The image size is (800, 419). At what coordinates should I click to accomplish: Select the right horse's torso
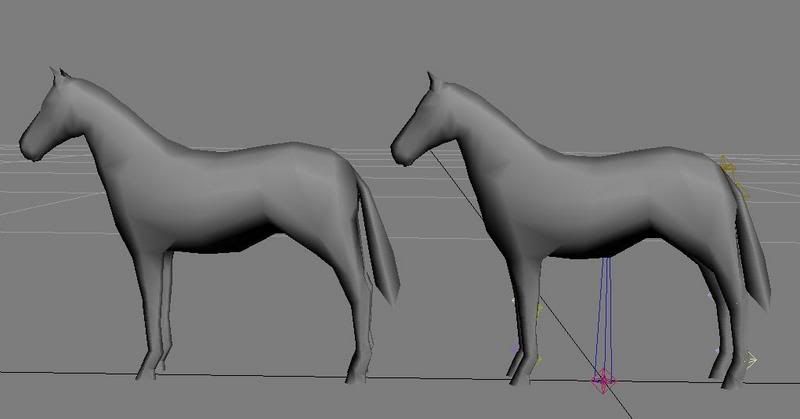610,200
